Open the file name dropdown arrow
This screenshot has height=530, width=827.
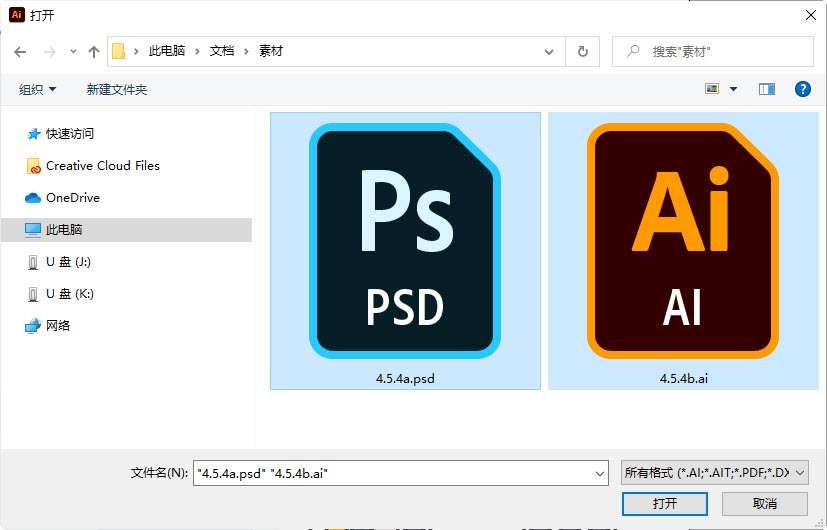599,474
